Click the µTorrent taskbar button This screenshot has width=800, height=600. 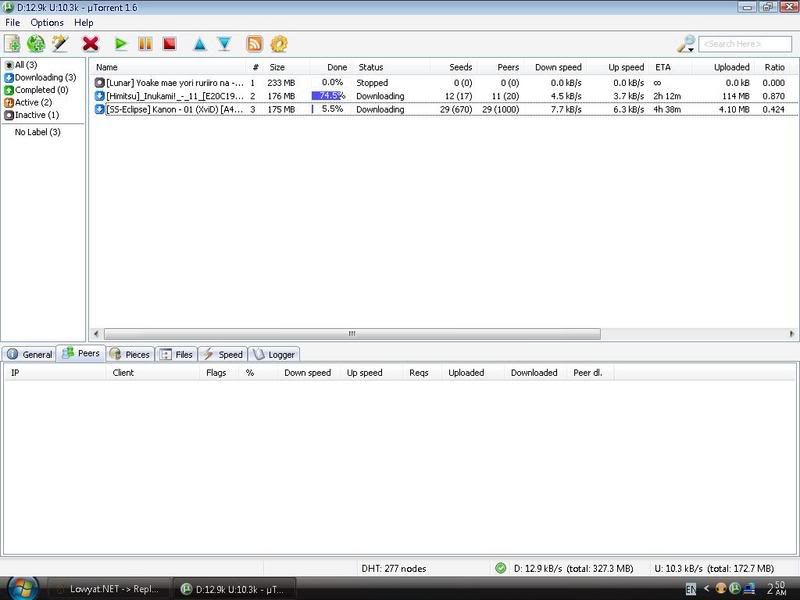pos(235,589)
